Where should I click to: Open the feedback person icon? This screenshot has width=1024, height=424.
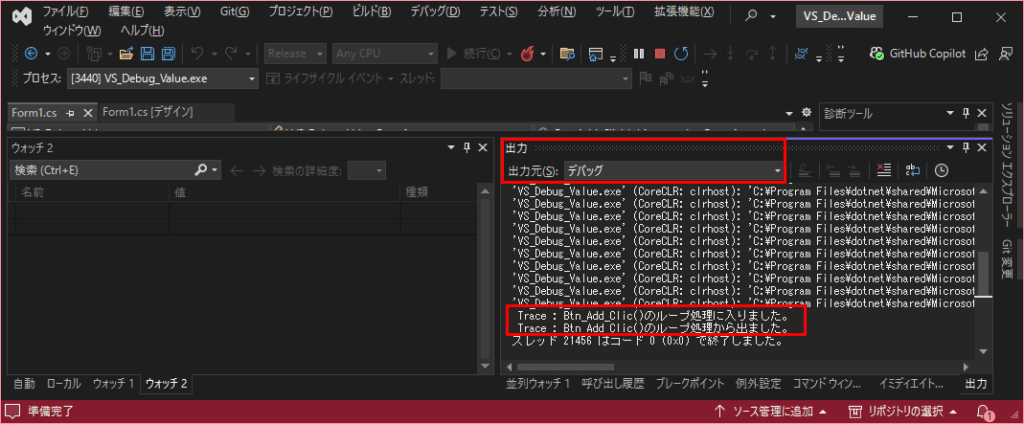[1006, 54]
